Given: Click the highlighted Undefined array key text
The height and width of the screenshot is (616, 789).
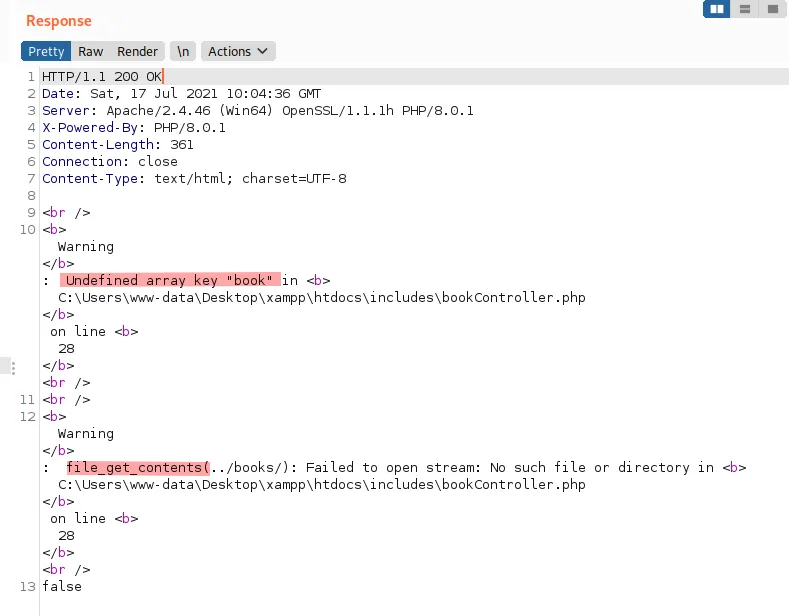Looking at the screenshot, I should pyautogui.click(x=170, y=280).
